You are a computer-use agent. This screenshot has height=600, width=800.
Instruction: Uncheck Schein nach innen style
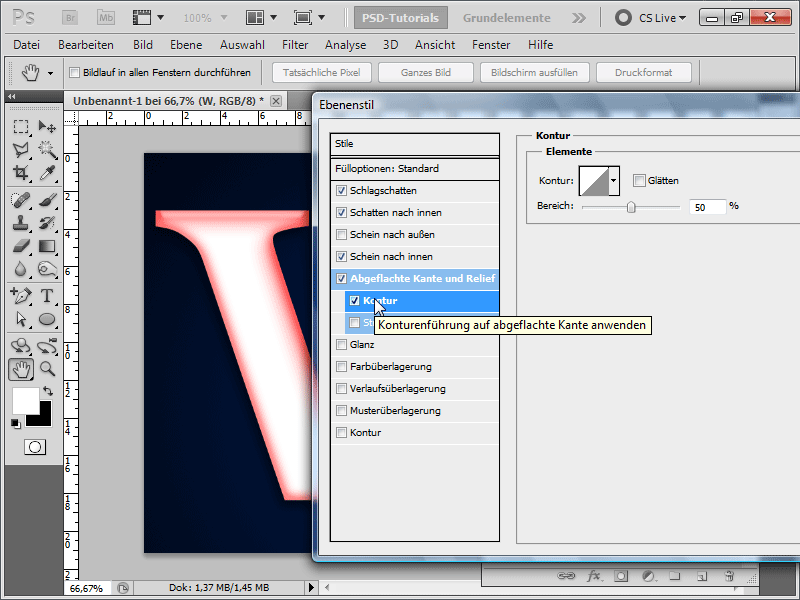(x=341, y=257)
